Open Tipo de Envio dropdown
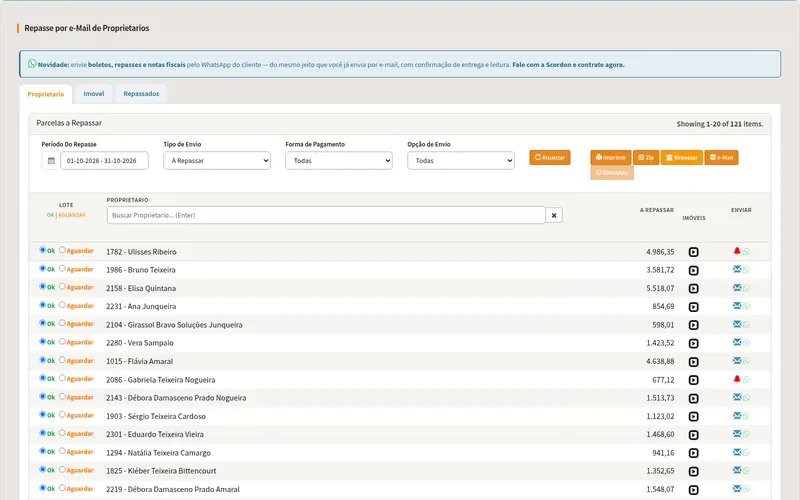 [217, 161]
